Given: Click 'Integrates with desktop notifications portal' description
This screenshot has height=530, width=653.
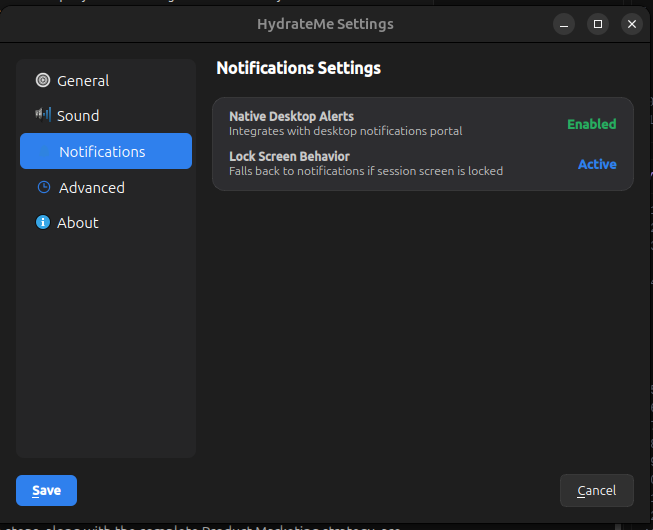Looking at the screenshot, I should click(345, 131).
